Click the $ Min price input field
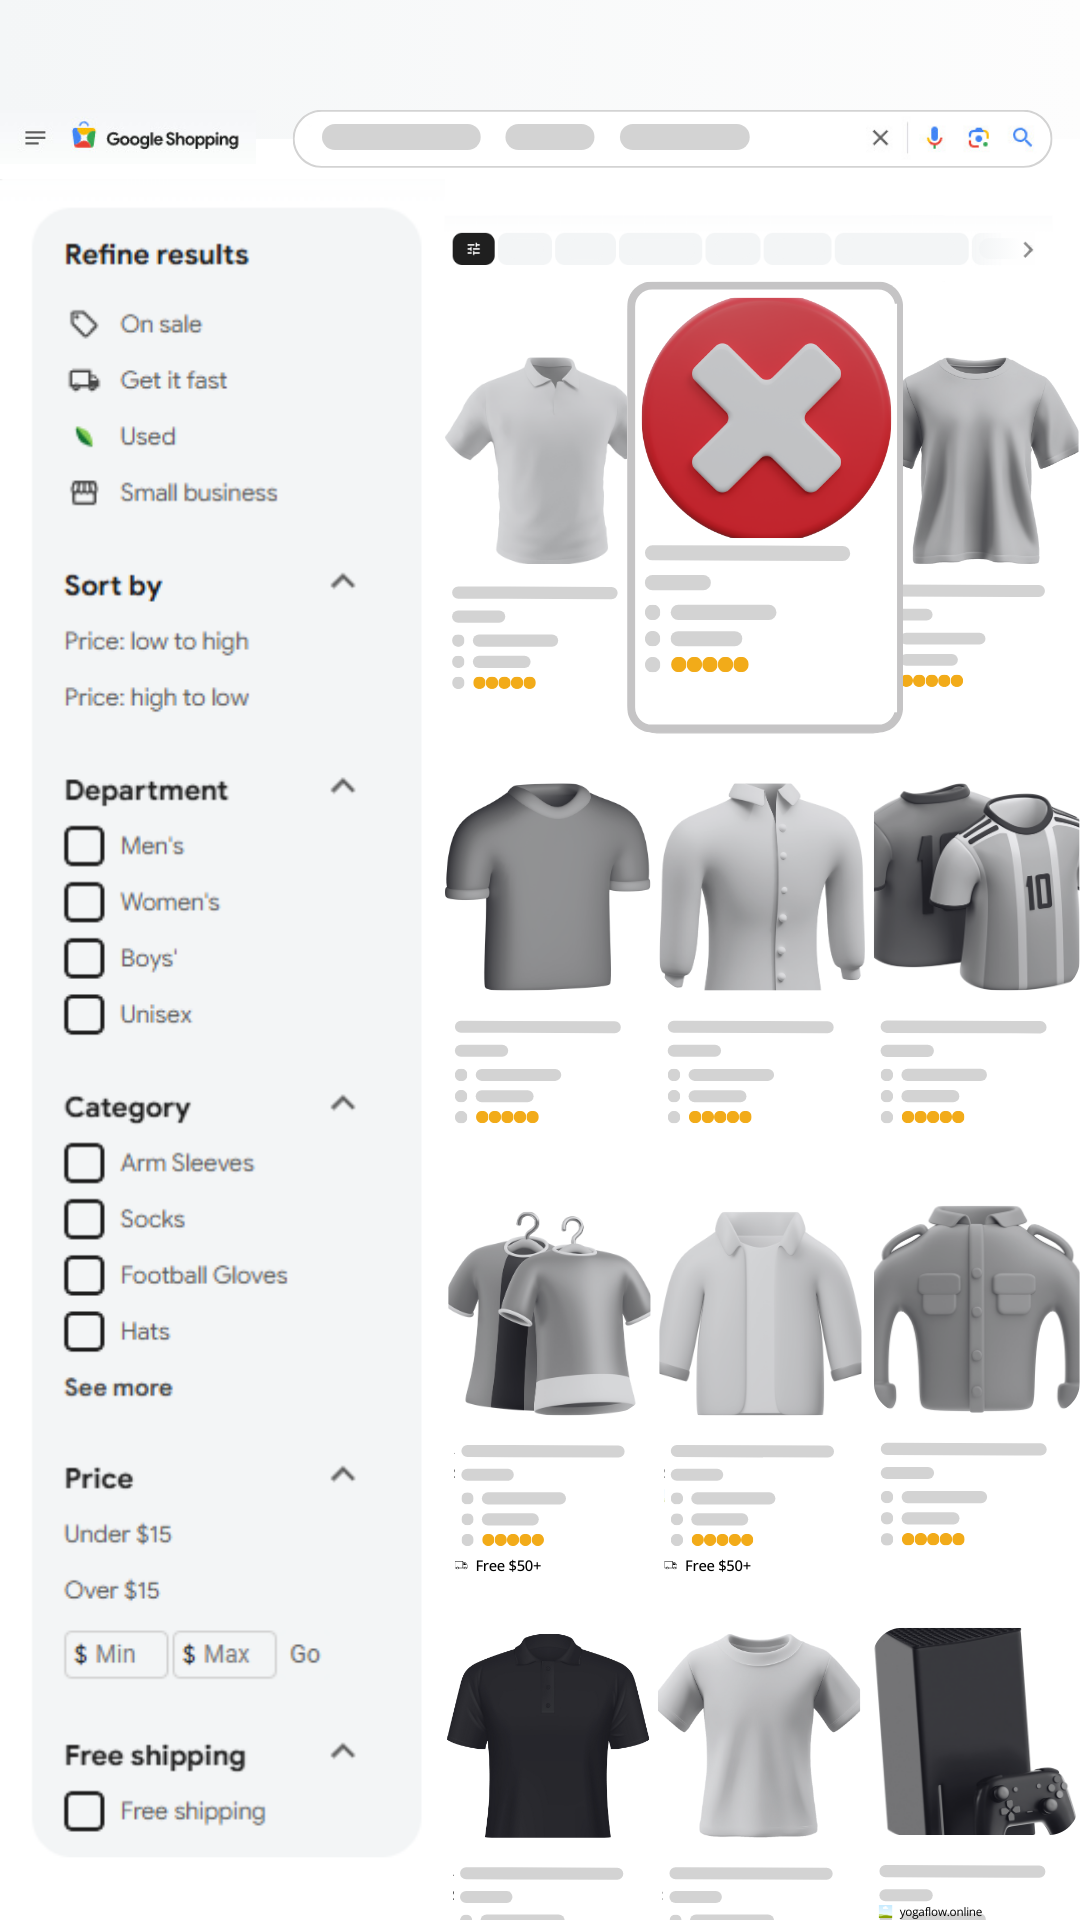The width and height of the screenshot is (1080, 1920). pyautogui.click(x=116, y=1654)
